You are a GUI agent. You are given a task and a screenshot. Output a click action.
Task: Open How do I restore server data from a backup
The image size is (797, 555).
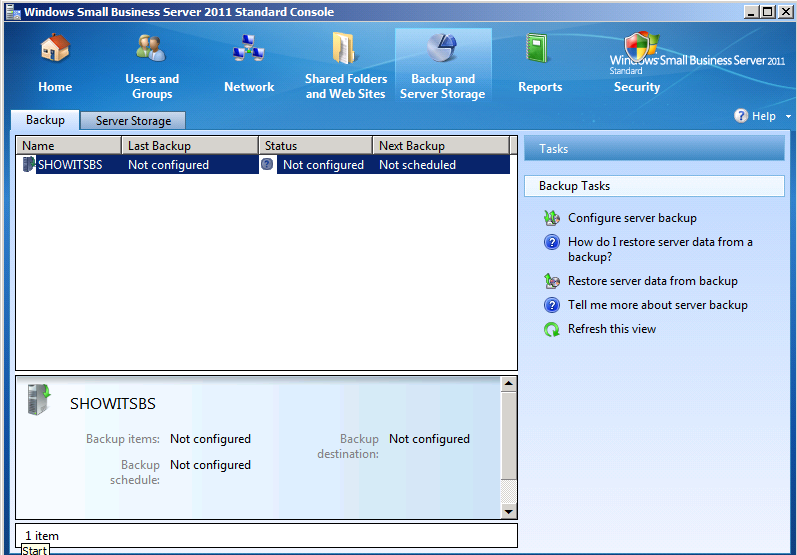point(660,249)
